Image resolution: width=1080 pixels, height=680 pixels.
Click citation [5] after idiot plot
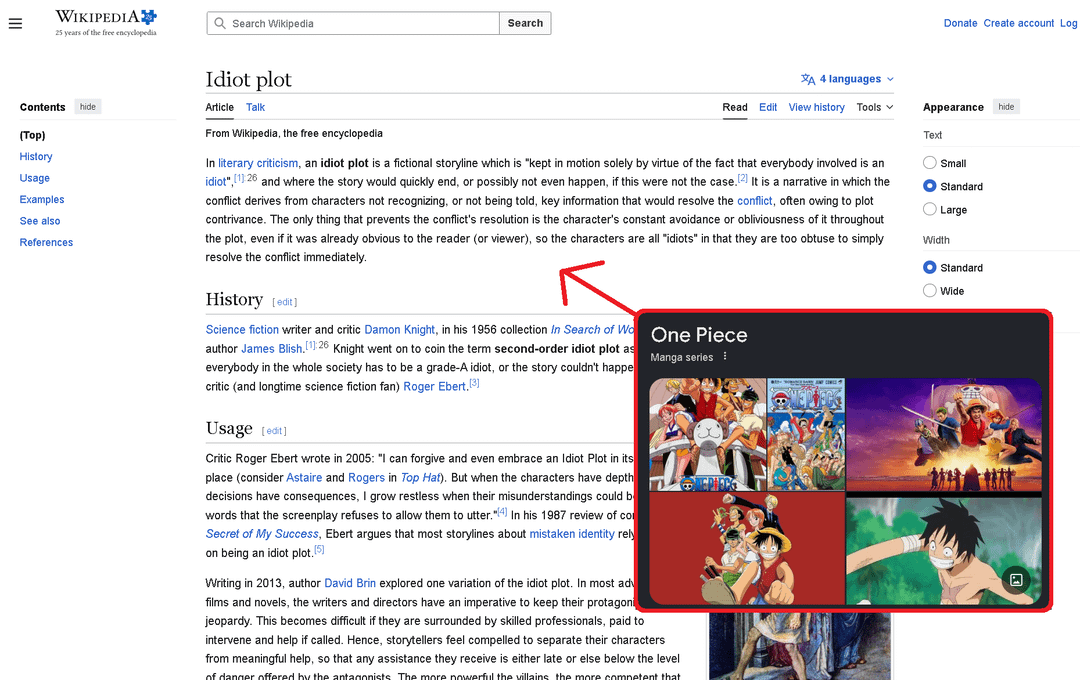click(x=319, y=549)
